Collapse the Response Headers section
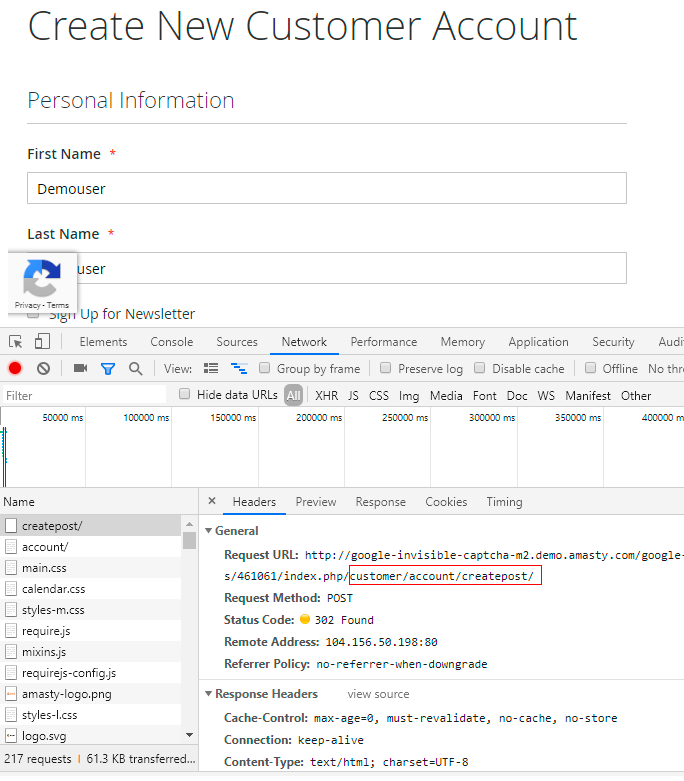The height and width of the screenshot is (781, 684). (x=209, y=694)
